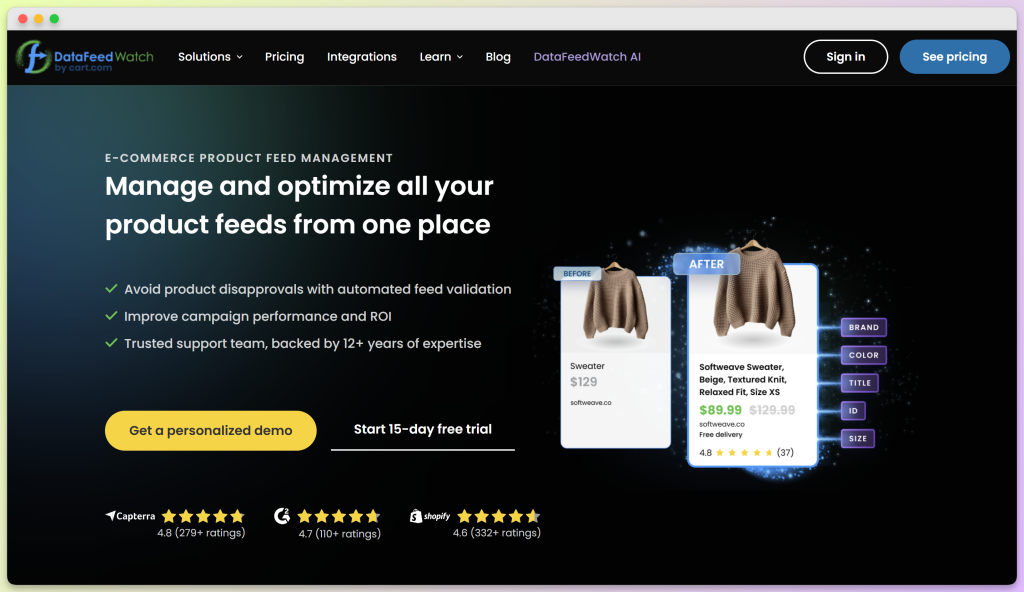Click 'Start 15-day free trial'
The height and width of the screenshot is (592, 1024).
coord(422,429)
